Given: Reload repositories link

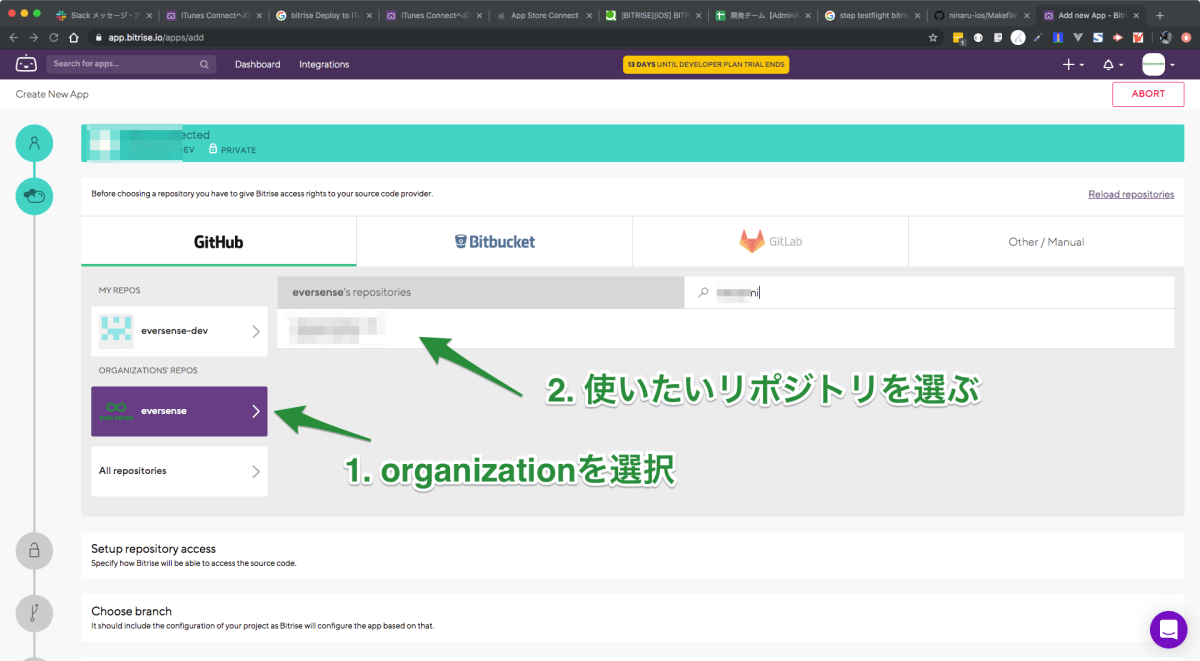Looking at the screenshot, I should click(x=1131, y=194).
